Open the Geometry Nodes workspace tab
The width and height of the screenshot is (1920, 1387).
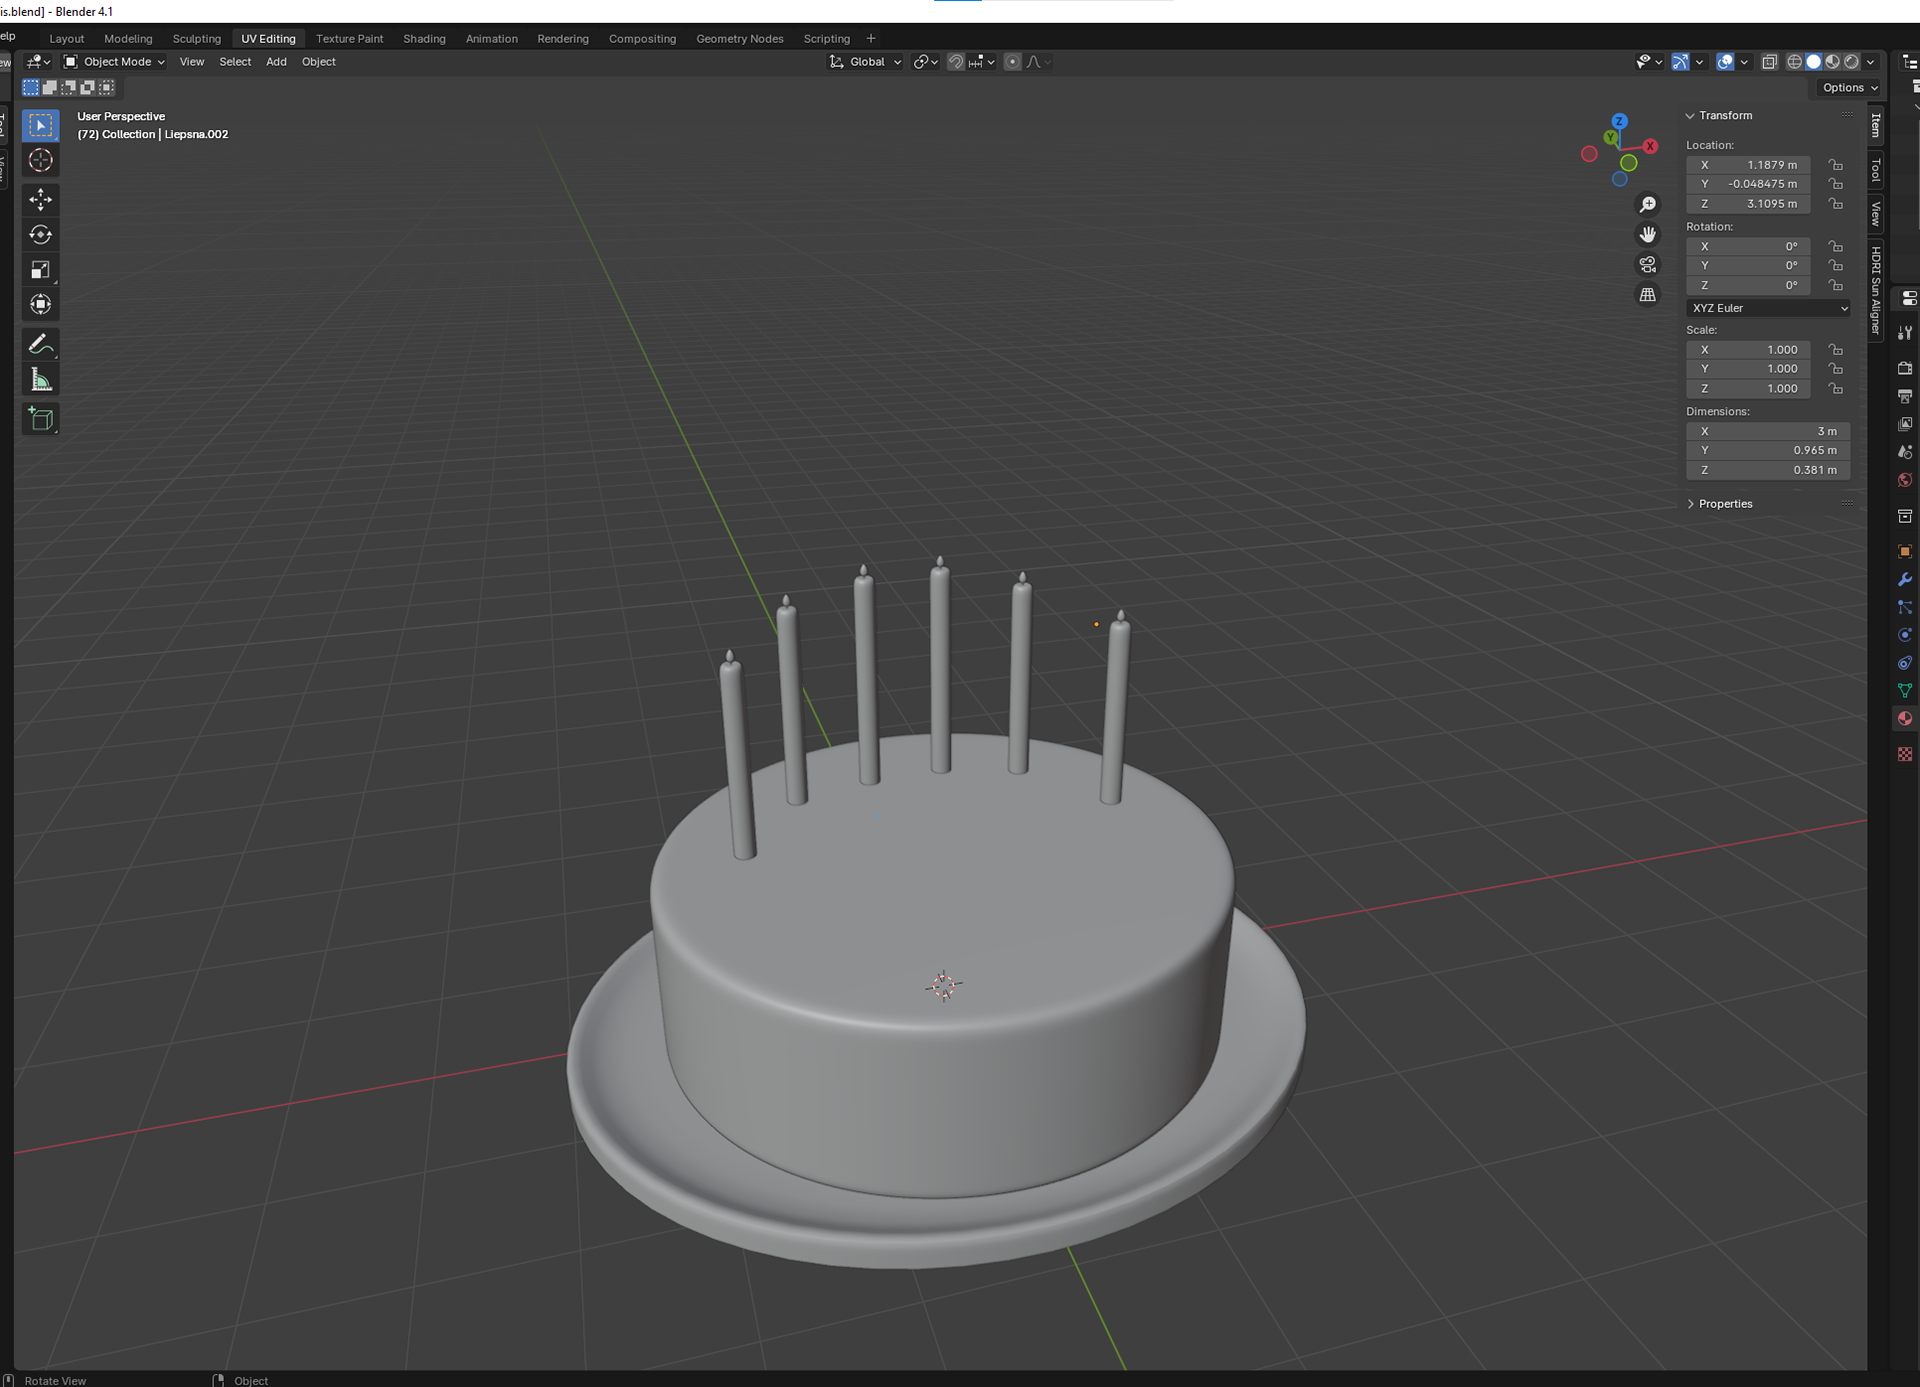click(x=740, y=39)
